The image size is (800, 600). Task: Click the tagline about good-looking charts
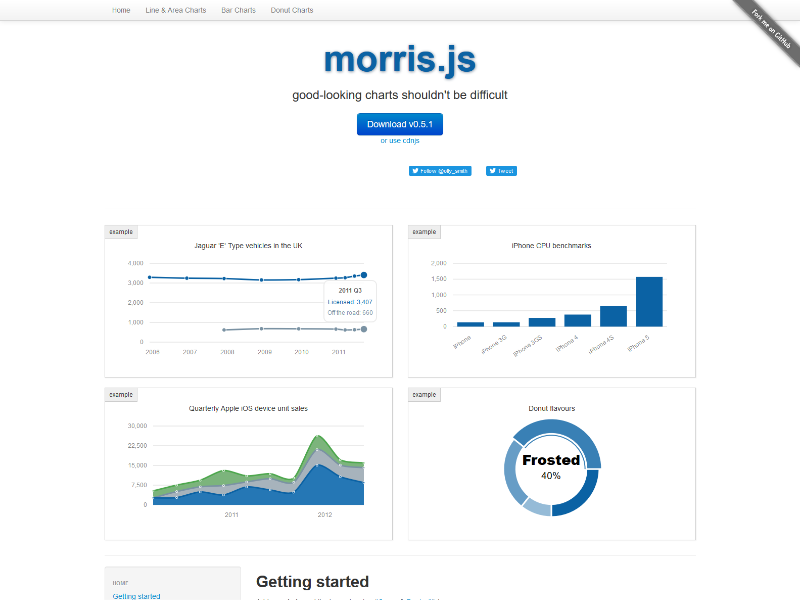click(x=399, y=95)
